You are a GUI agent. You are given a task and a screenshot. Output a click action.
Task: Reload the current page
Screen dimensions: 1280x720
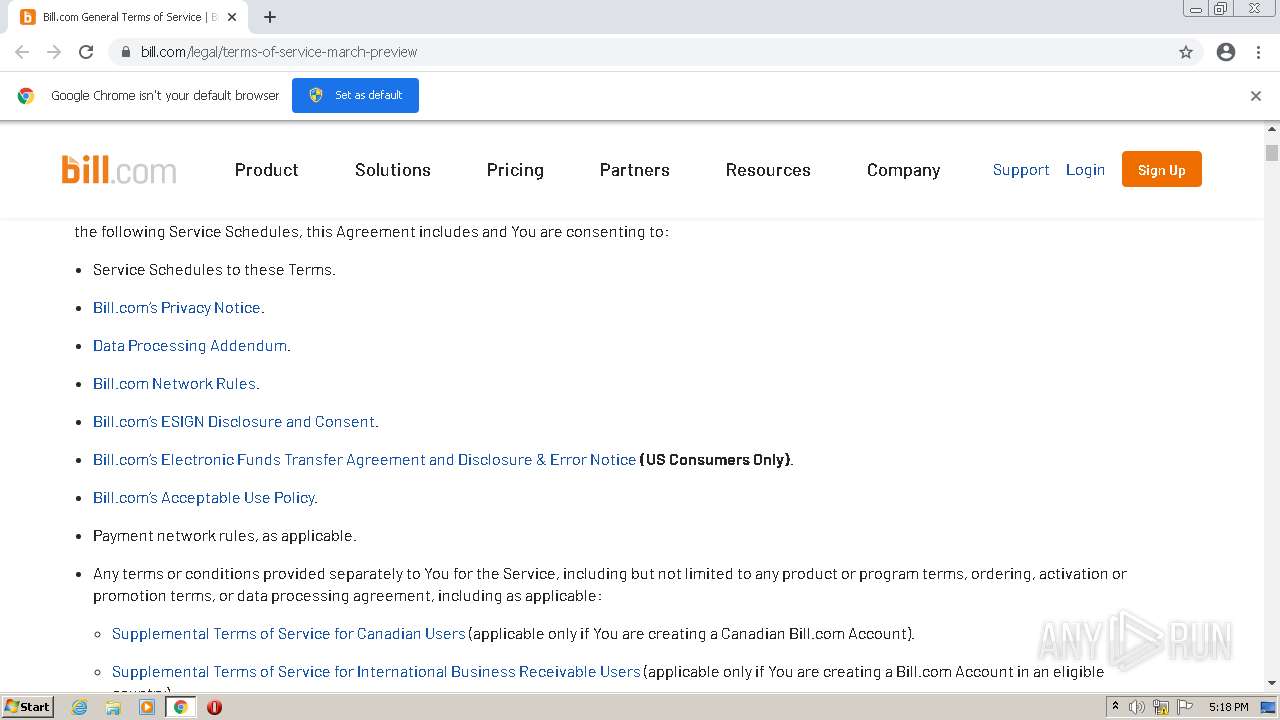pos(86,52)
